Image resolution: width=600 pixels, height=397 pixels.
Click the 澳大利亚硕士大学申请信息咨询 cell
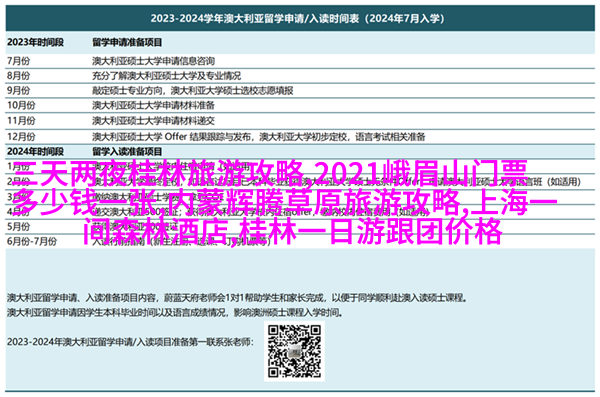[153, 61]
